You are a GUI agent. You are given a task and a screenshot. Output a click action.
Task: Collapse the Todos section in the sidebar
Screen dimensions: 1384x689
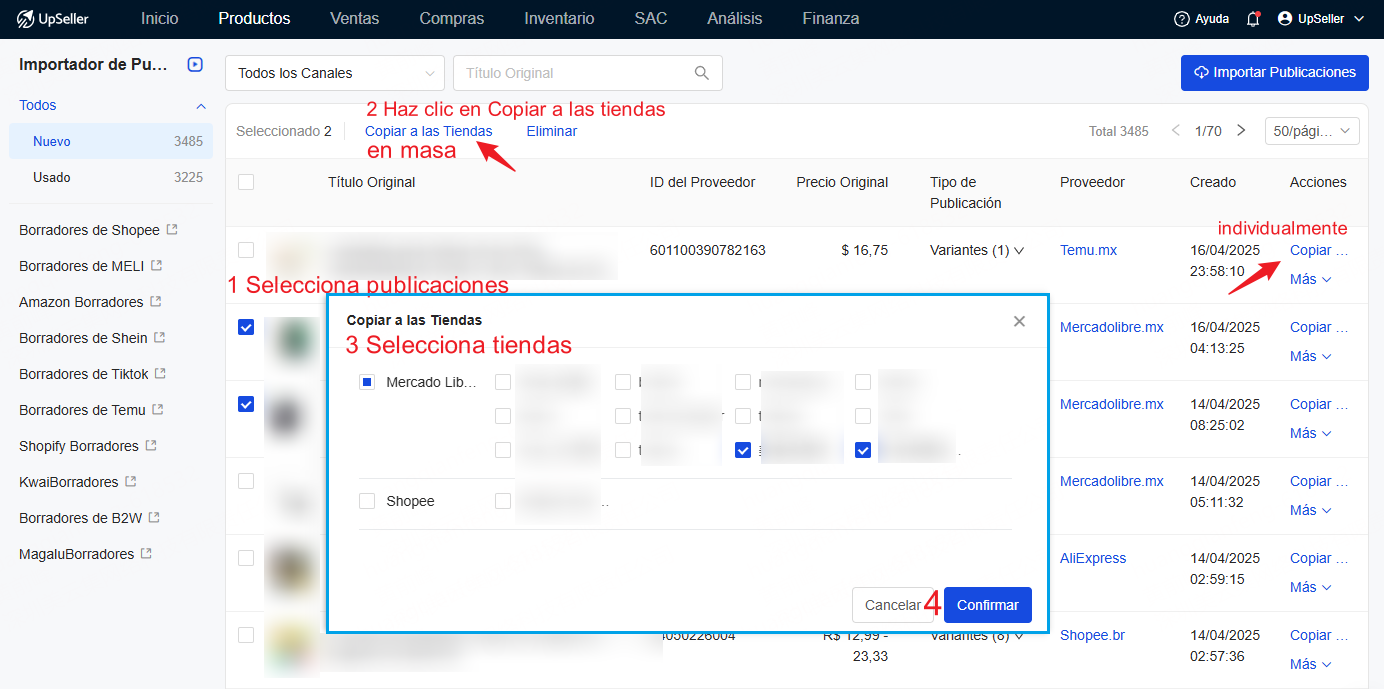[x=201, y=105]
